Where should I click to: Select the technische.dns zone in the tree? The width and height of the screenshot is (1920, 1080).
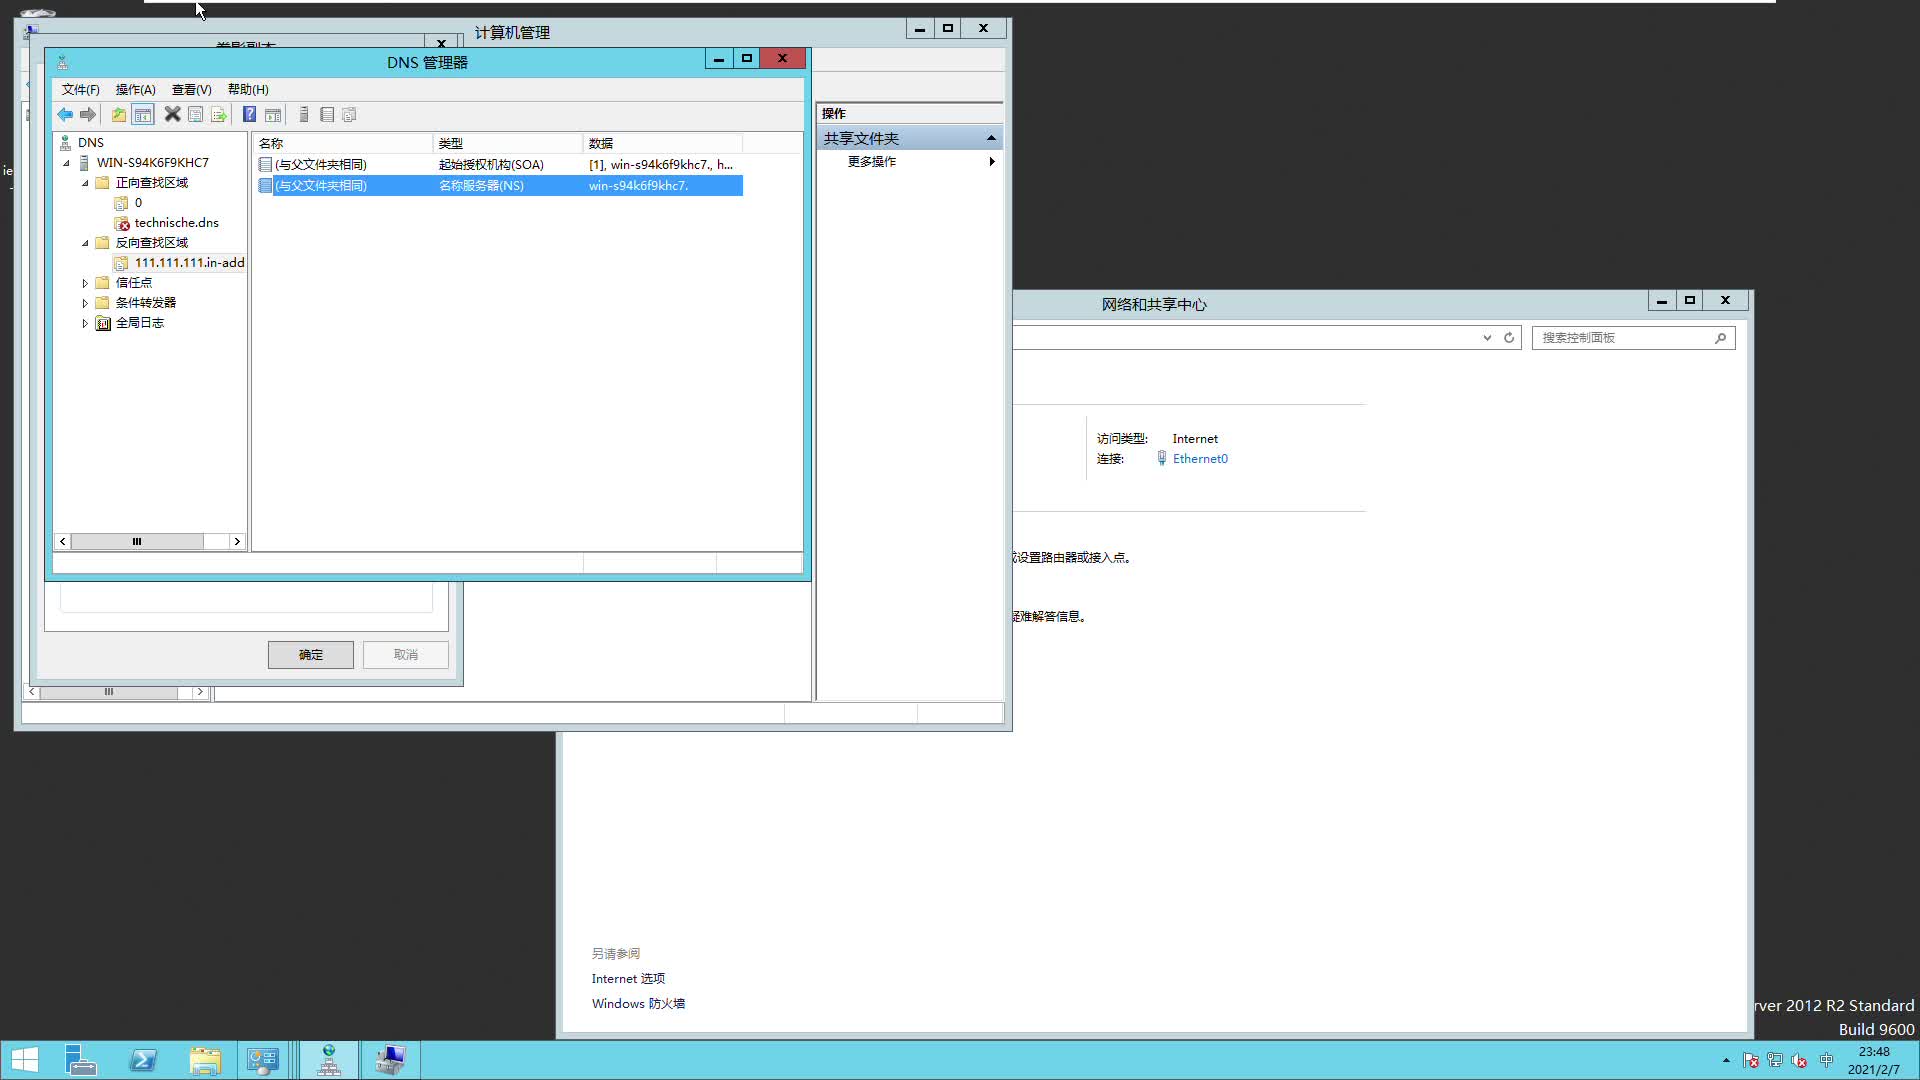tap(176, 222)
